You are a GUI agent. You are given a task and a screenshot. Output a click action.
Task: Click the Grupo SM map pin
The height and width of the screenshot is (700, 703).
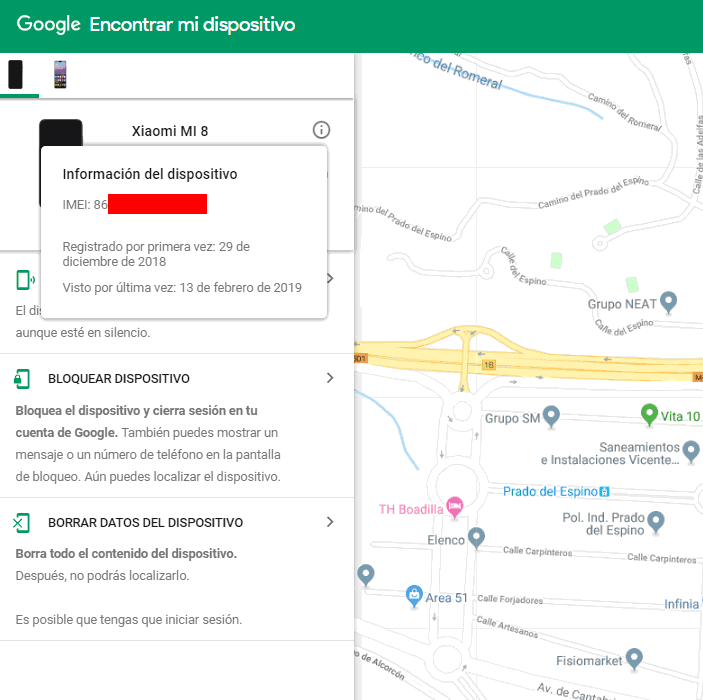551,417
